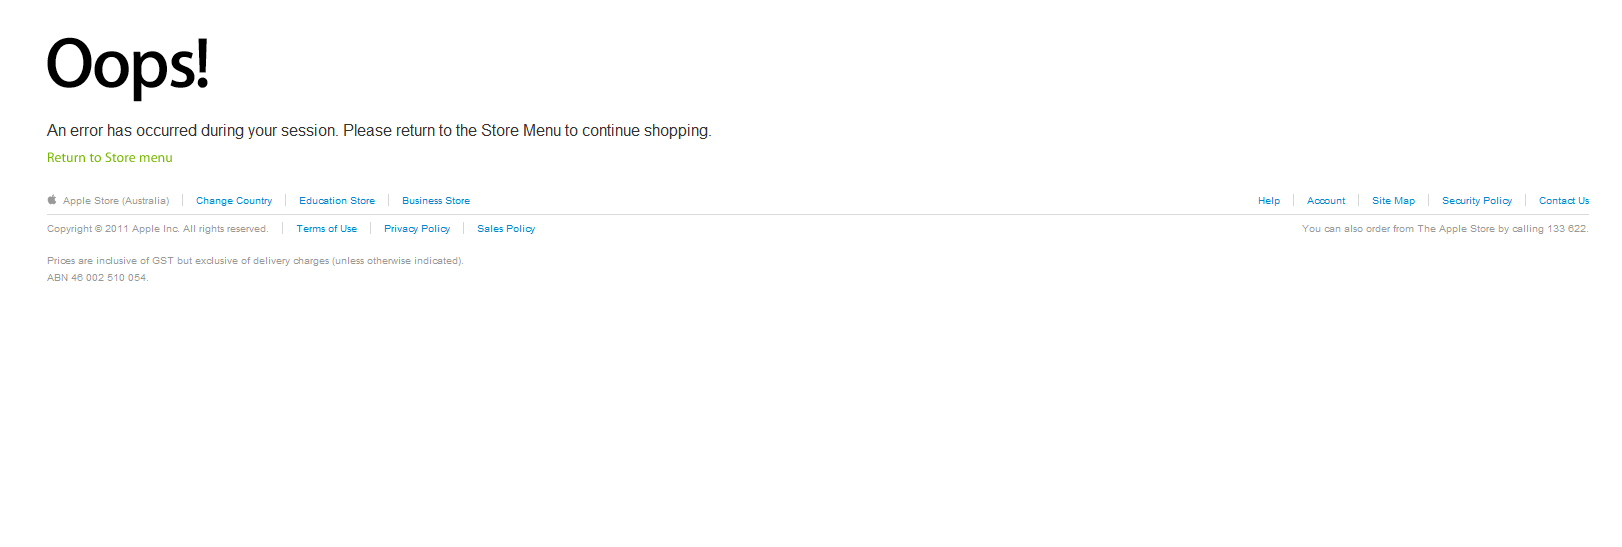Open the Sales Policy link
The width and height of the screenshot is (1622, 547).
(x=506, y=229)
